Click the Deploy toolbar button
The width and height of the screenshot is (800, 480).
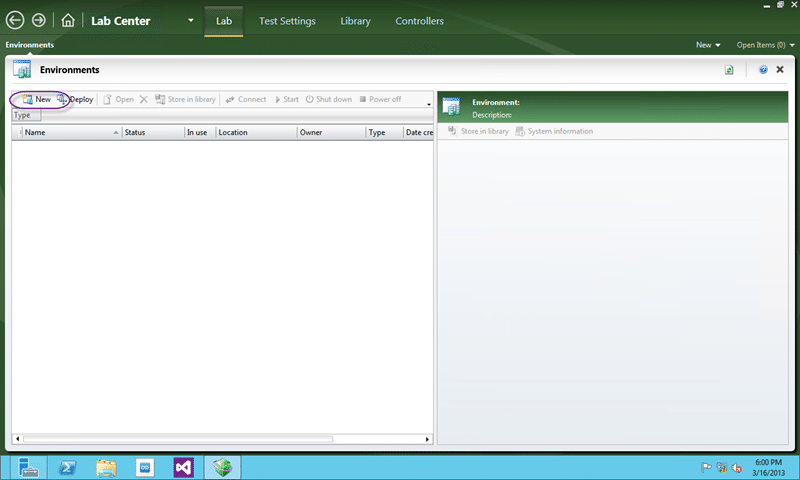76,99
